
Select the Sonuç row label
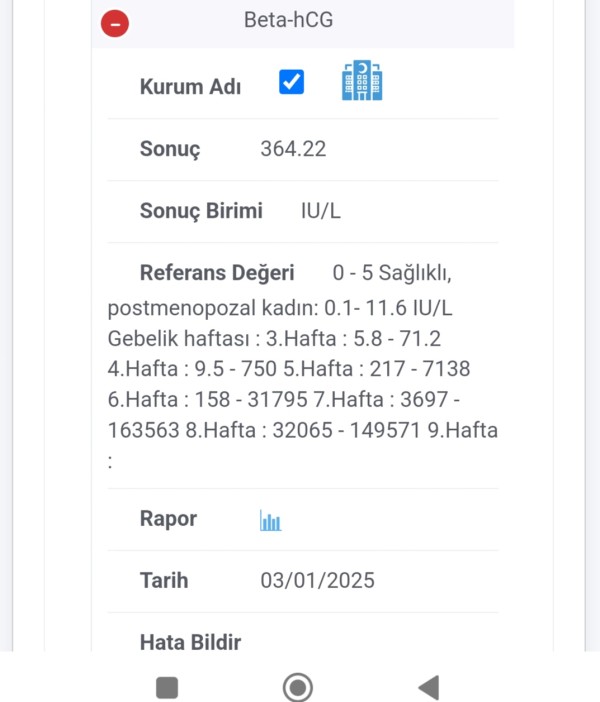(170, 149)
